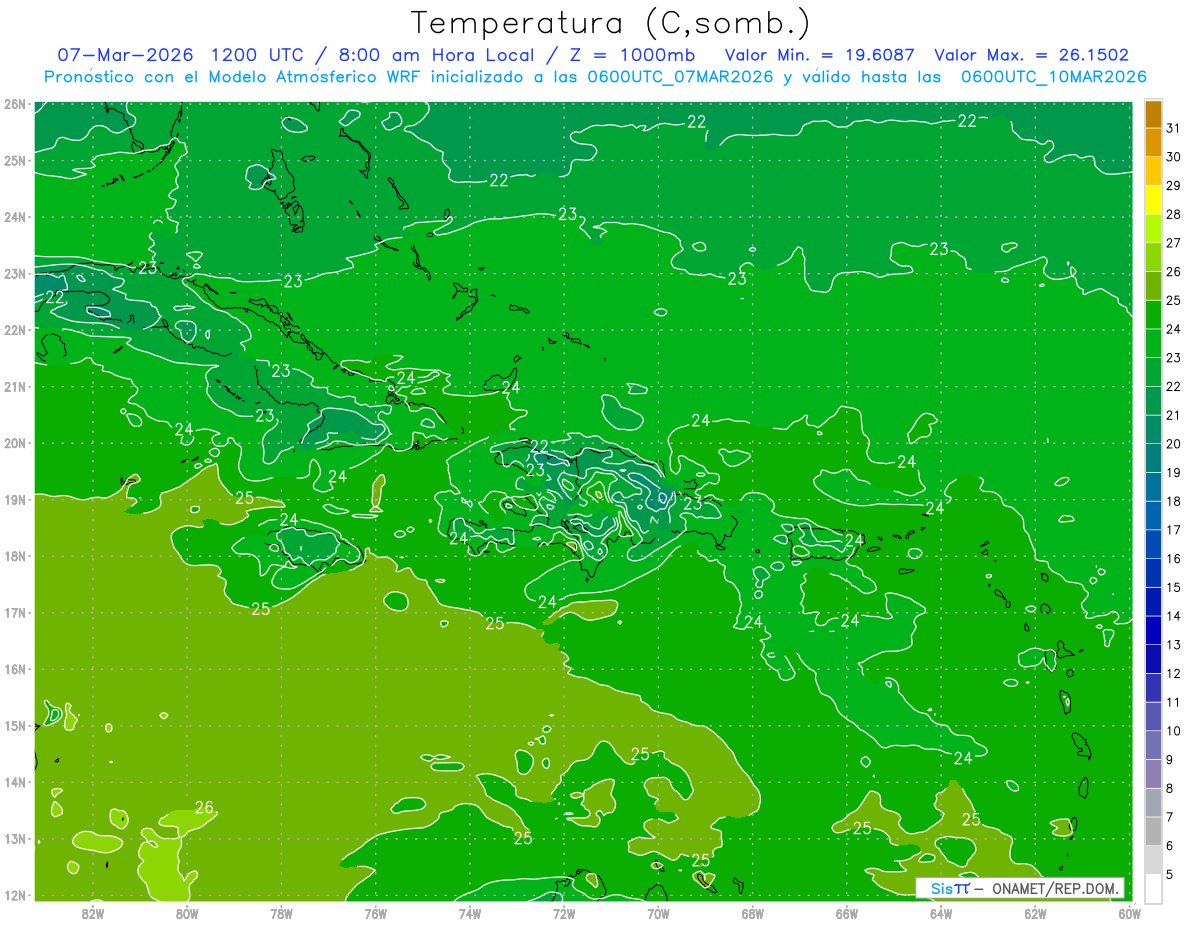1200x927 pixels.
Task: Click the '66W' longitude axis label
Action: coord(846,913)
